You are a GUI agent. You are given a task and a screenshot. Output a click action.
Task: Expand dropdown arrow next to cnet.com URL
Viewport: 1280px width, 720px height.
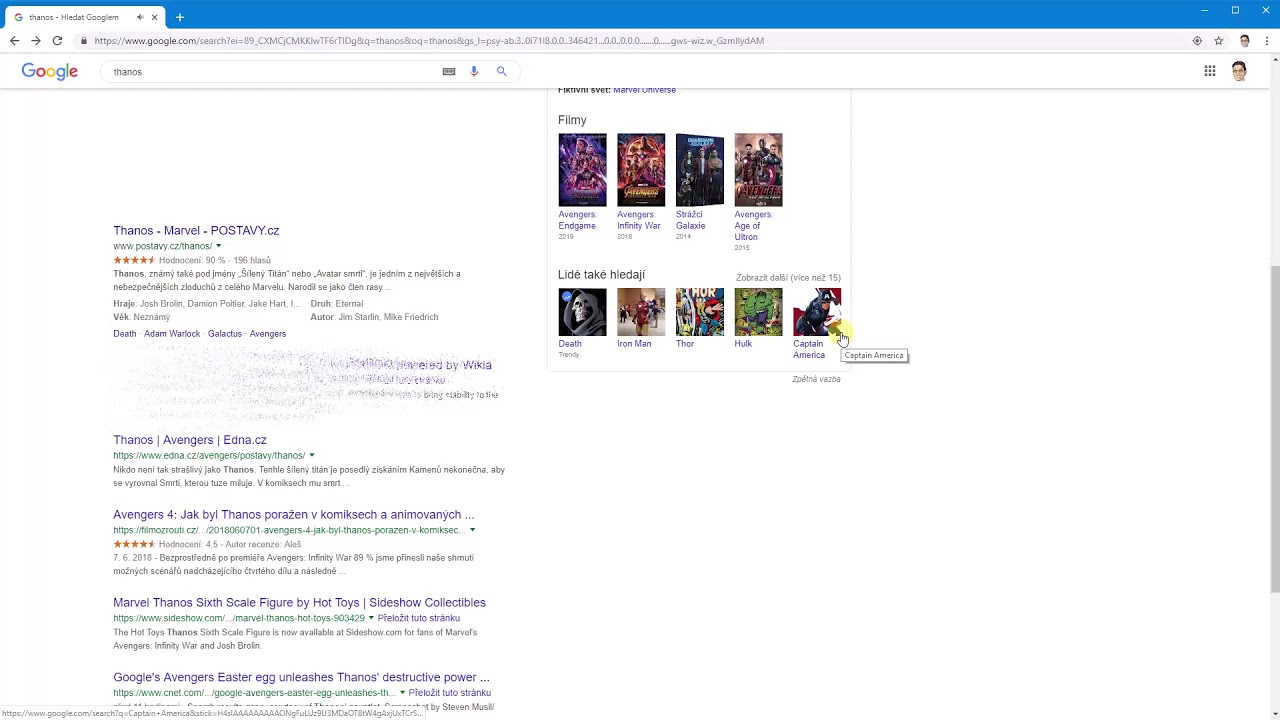click(403, 693)
